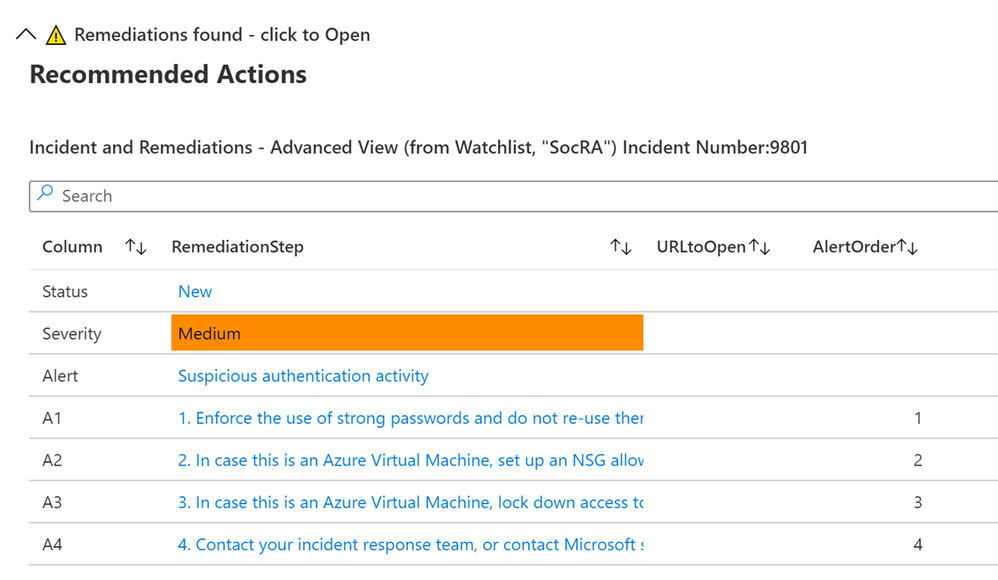This screenshot has height=580, width=998.
Task: Sort by AlertOrder arrows icon
Action: [x=907, y=247]
